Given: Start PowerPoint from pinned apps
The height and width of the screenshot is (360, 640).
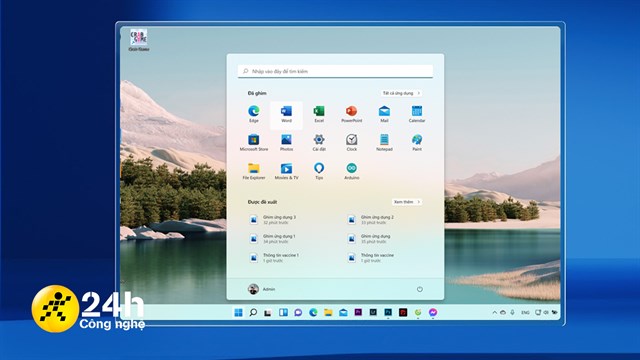Looking at the screenshot, I should pos(351,114).
